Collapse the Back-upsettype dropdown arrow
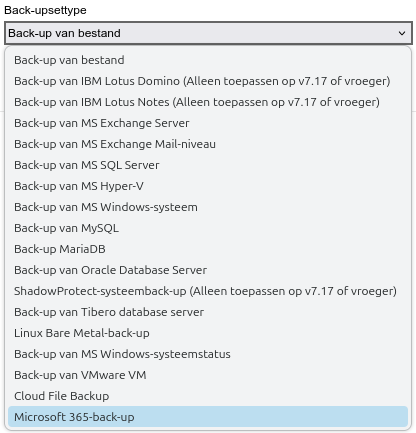Viewport: 416px width, 433px height. (402, 33)
